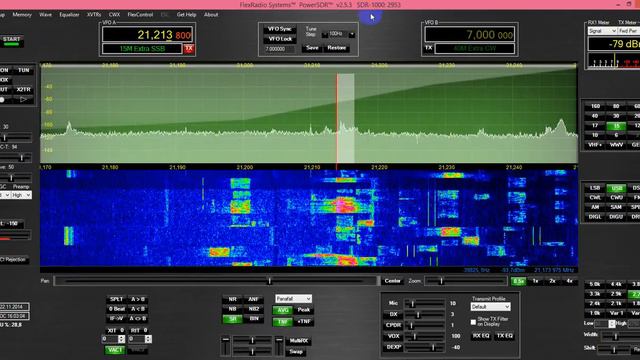Check Show TX Filter on Display
The height and width of the screenshot is (360, 640).
(x=473, y=322)
